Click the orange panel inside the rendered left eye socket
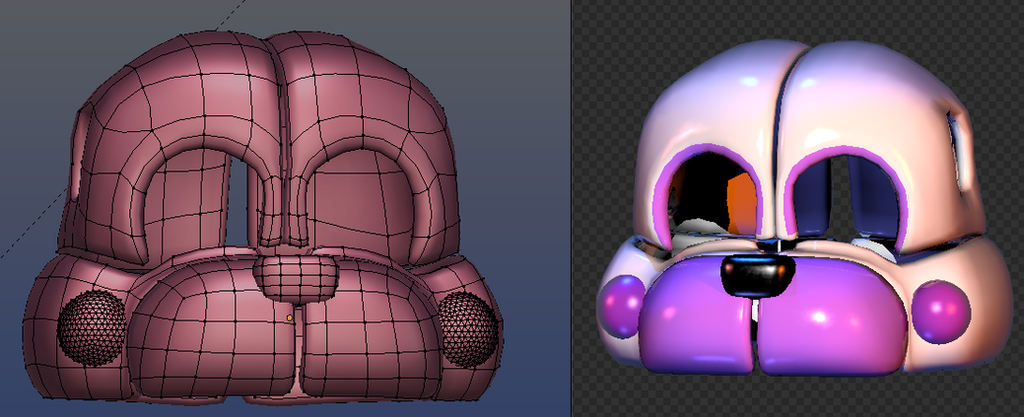 coord(741,203)
